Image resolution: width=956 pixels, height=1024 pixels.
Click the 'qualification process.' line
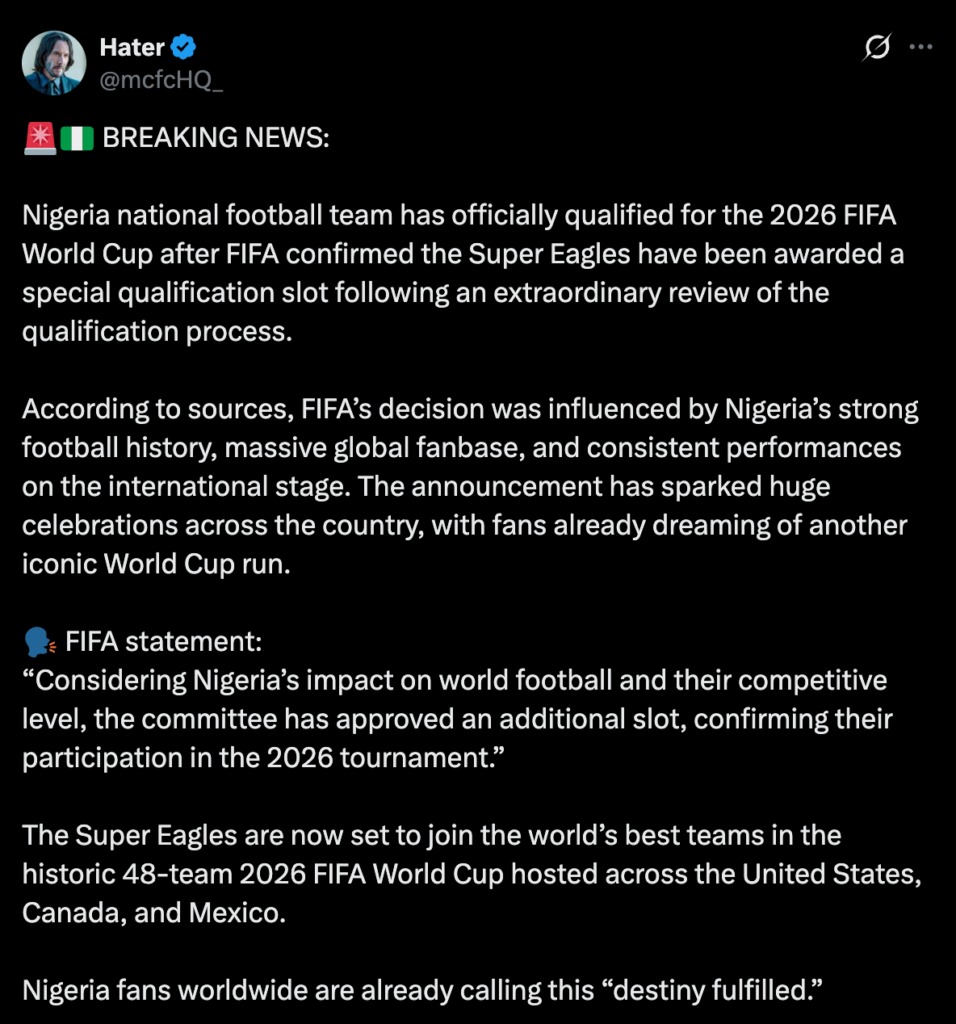point(157,332)
